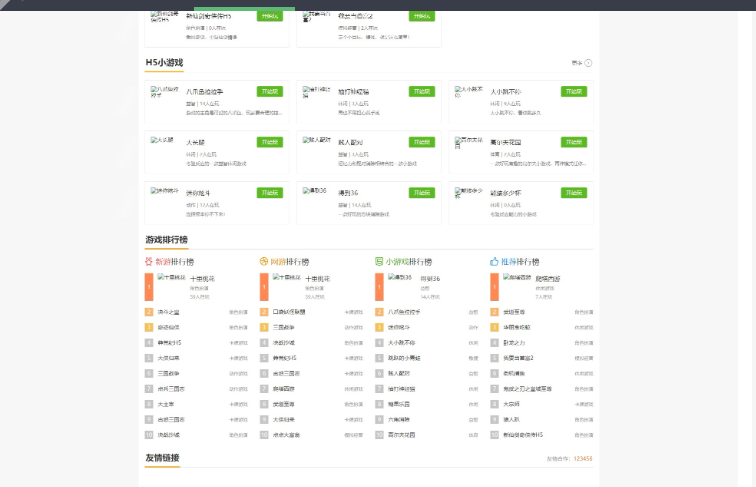
Task: Click the 迷你格斗 card title
Action: [x=198, y=193]
